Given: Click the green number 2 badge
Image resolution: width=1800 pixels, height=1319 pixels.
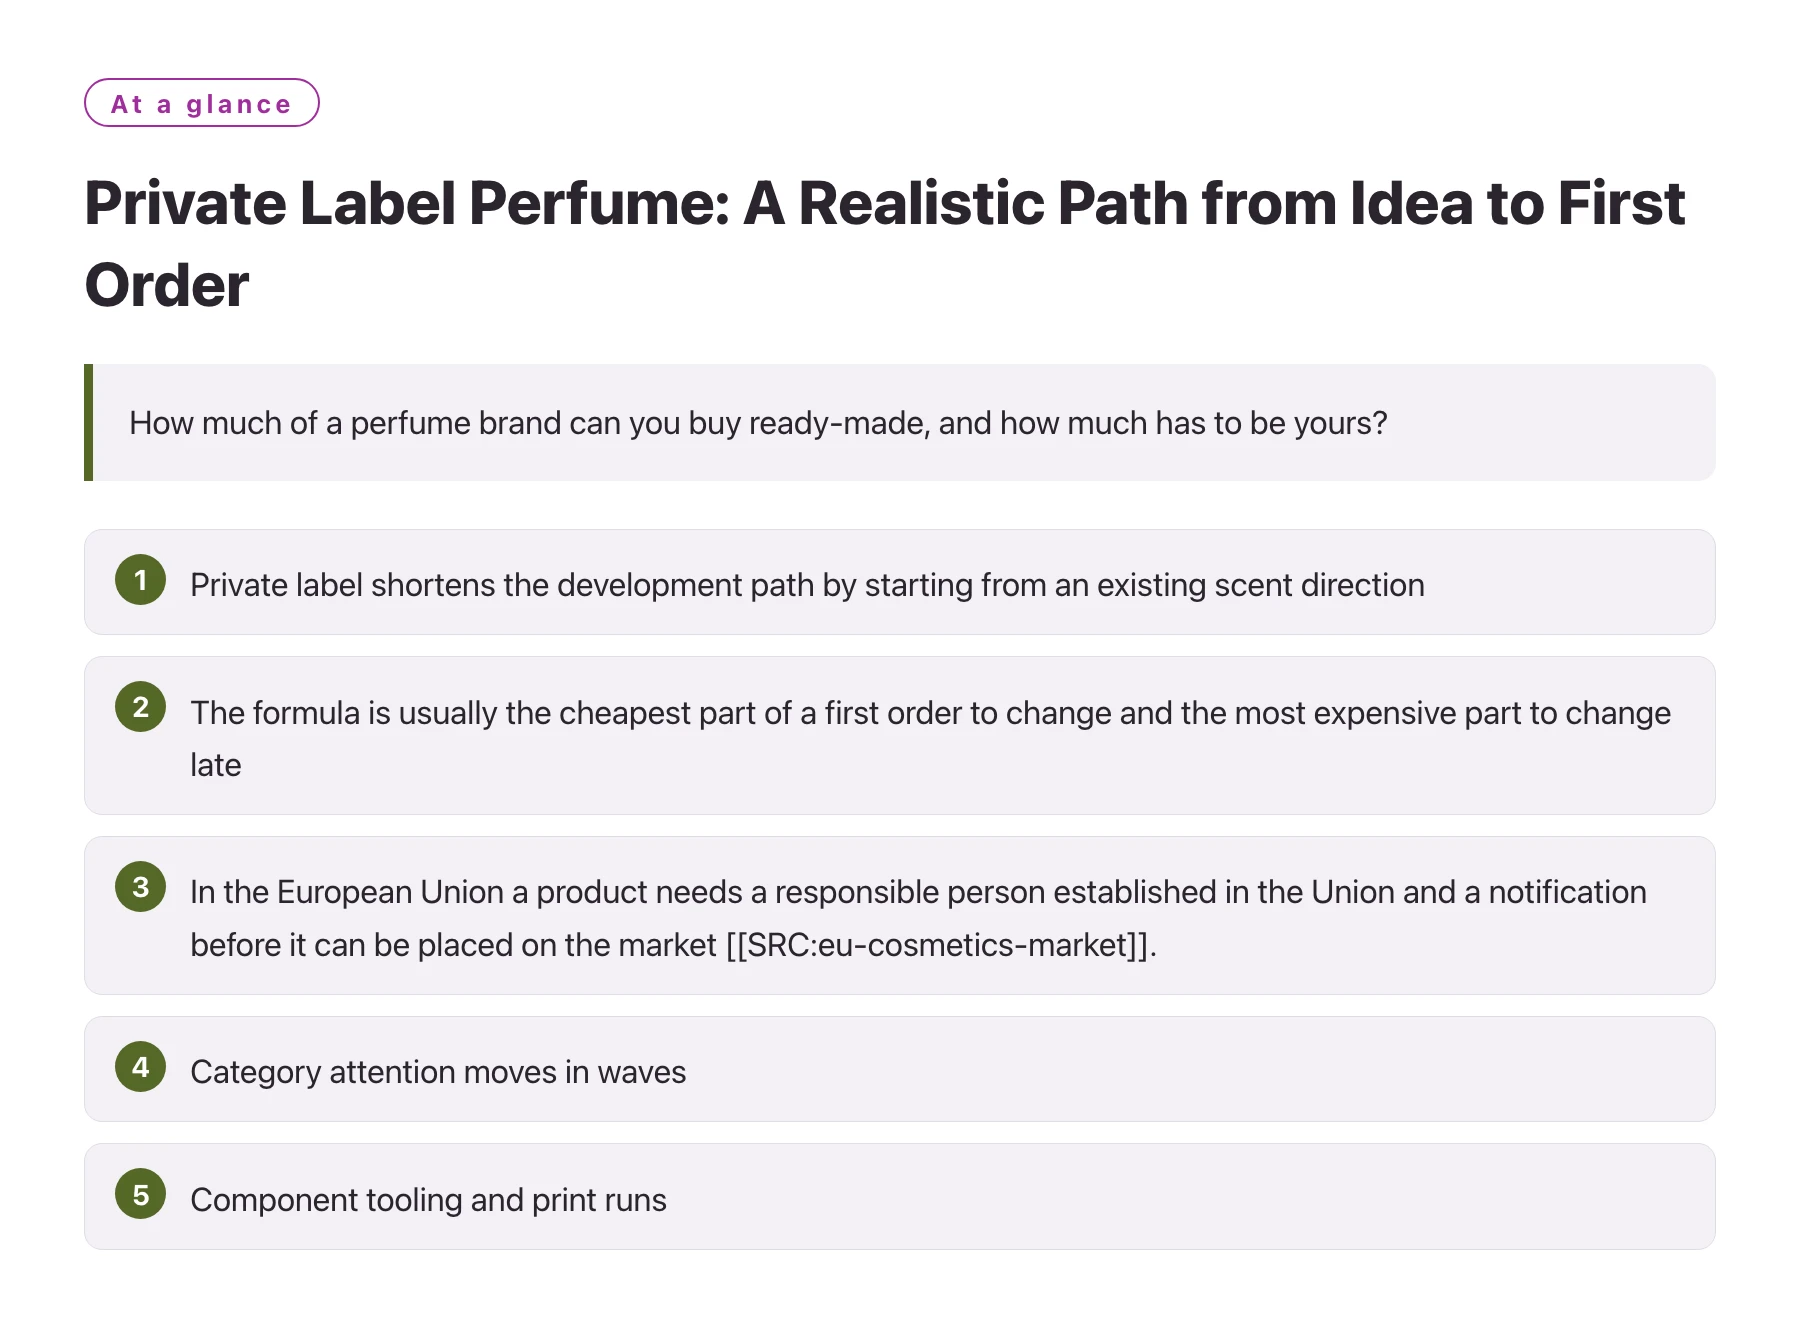Looking at the screenshot, I should pos(140,707).
